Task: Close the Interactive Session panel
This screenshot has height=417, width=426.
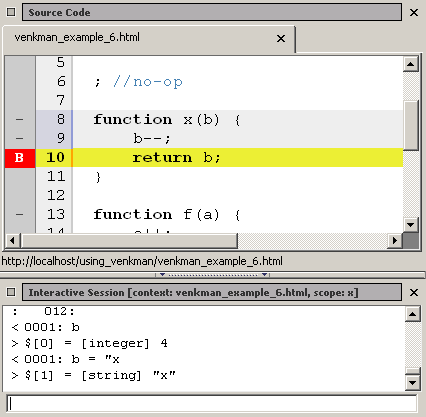Action: pos(414,293)
